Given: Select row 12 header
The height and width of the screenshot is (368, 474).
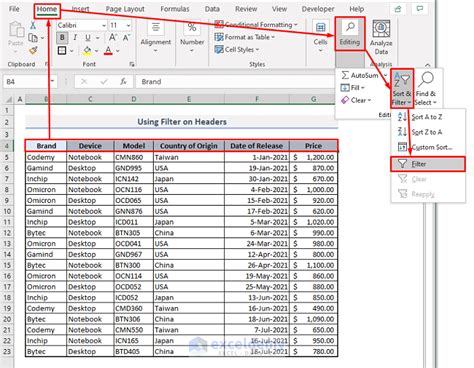Looking at the screenshot, I should [7, 233].
